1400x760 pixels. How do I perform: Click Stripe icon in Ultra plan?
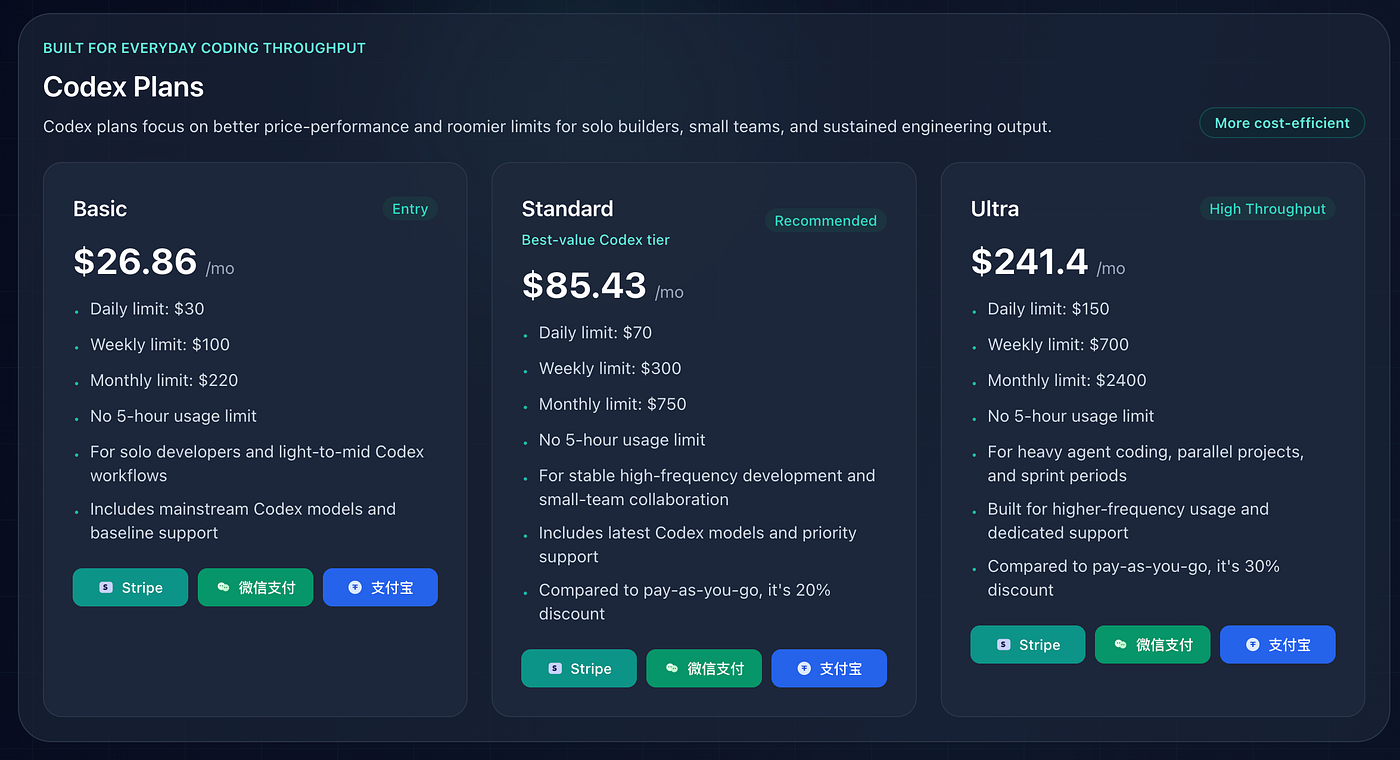tap(1004, 645)
